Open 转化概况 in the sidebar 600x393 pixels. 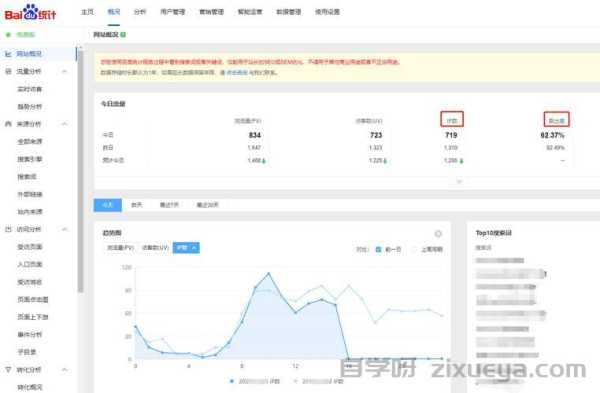(30, 387)
